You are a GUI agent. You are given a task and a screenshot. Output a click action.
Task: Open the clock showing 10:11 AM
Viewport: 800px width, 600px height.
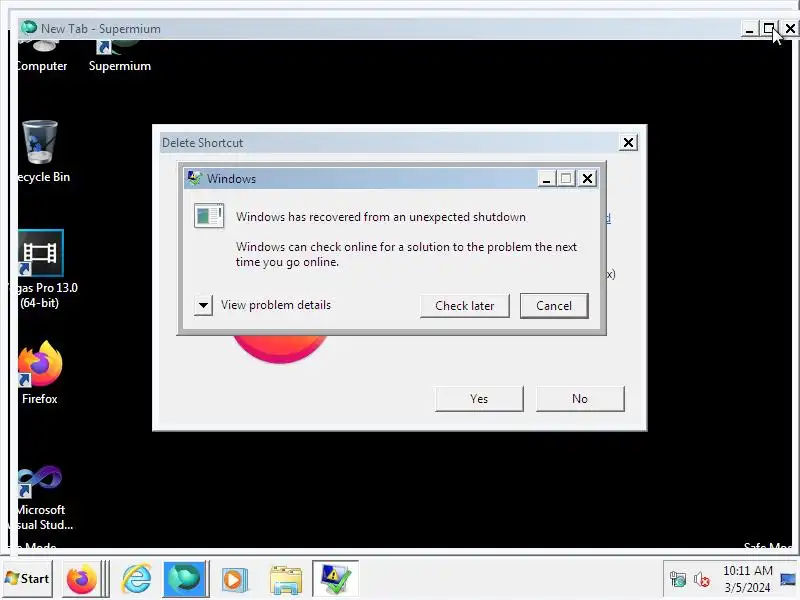tap(747, 579)
